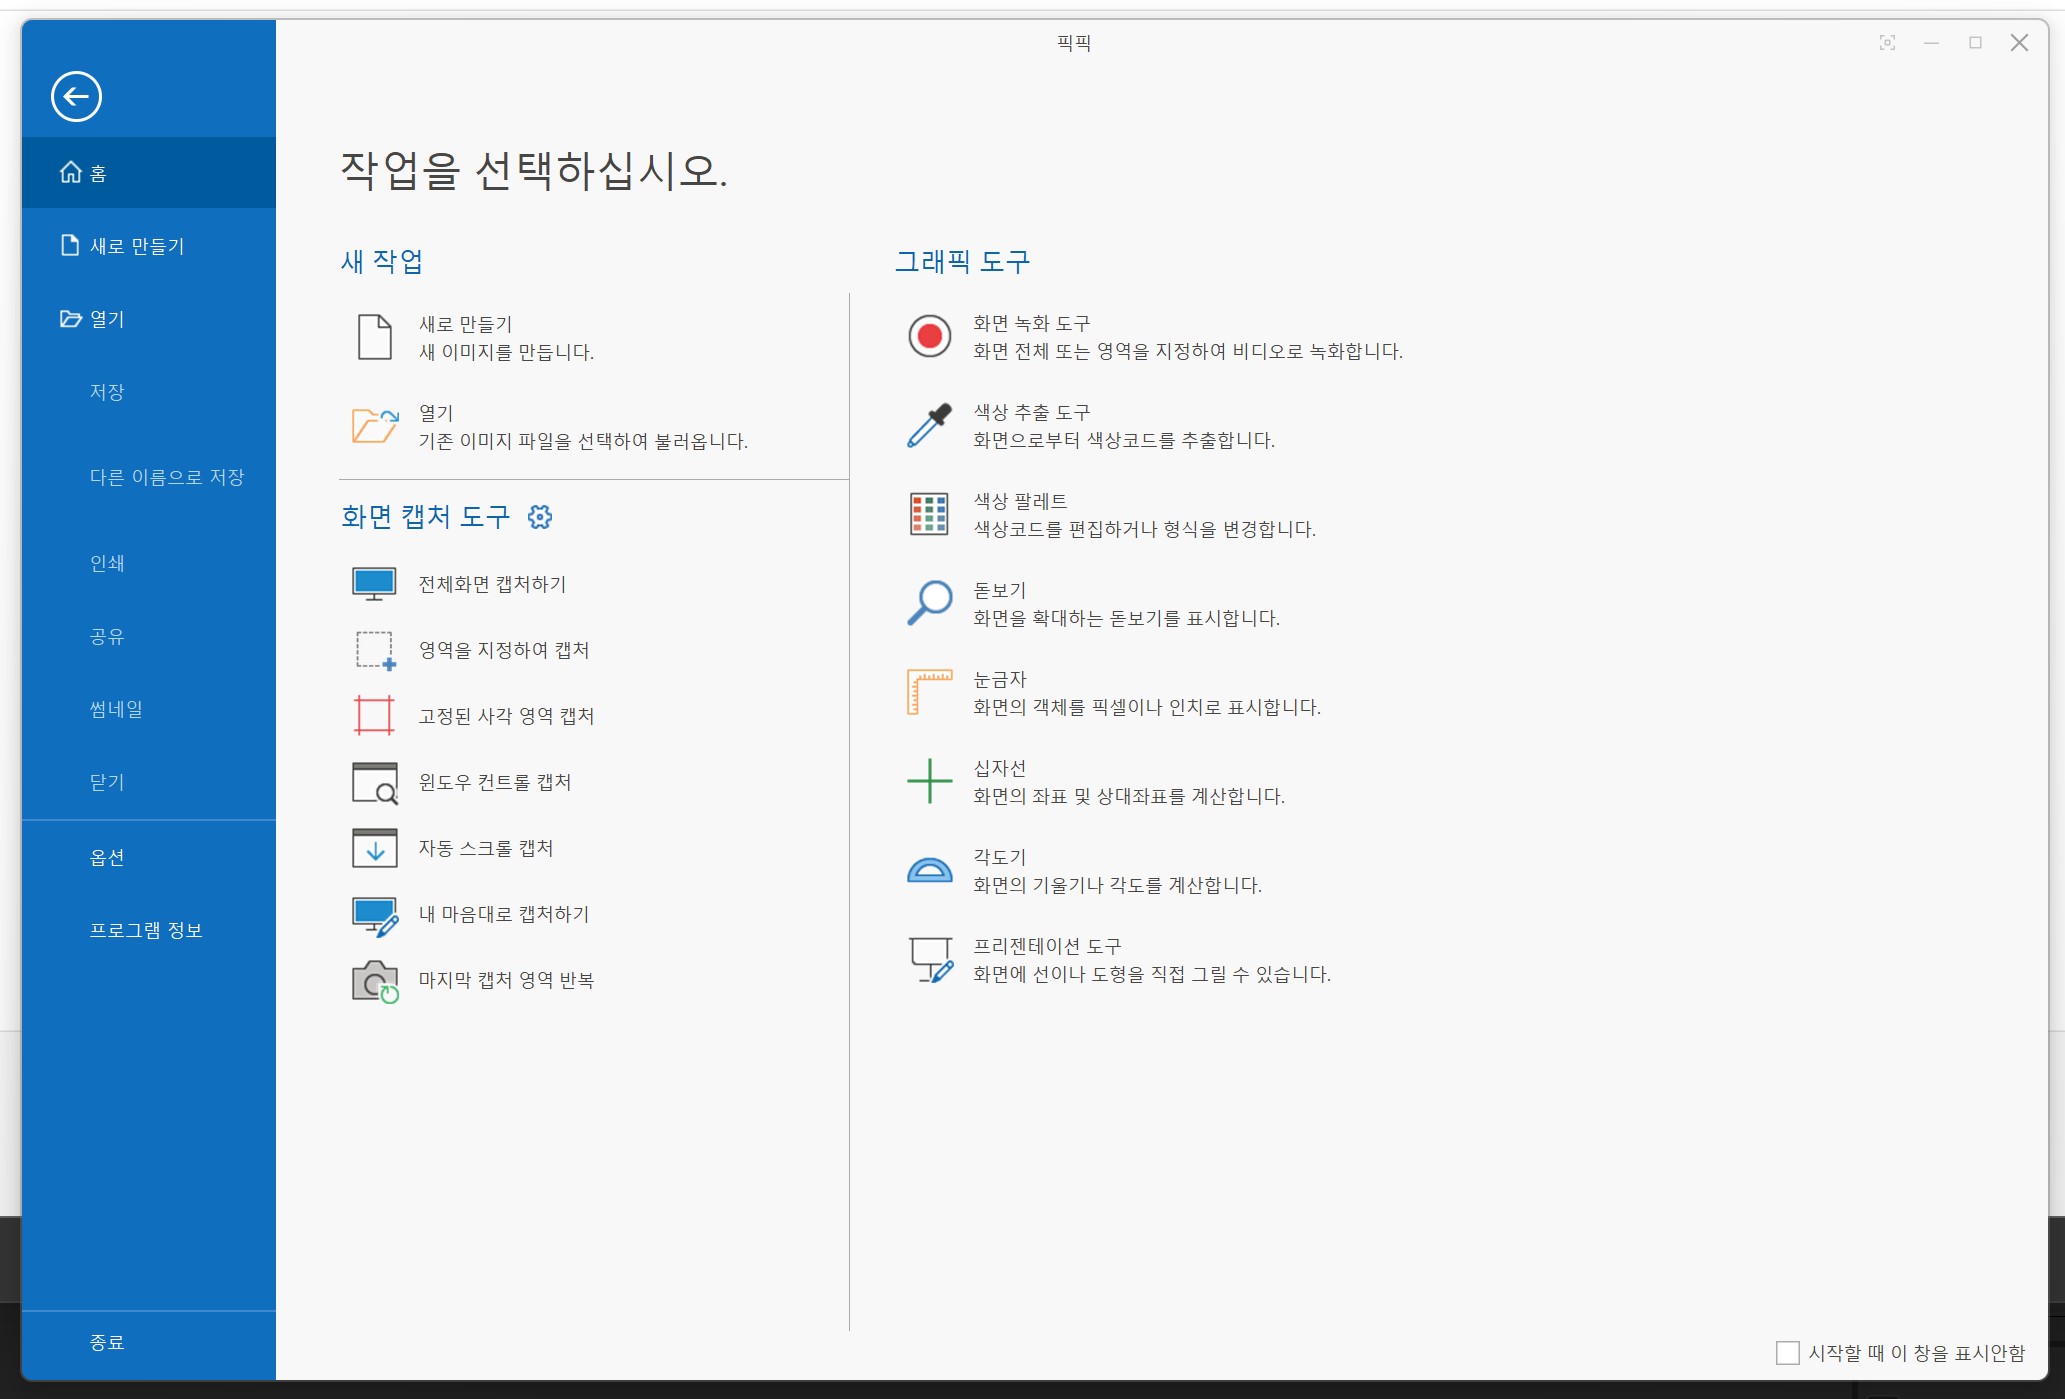The height and width of the screenshot is (1399, 2065).
Task: Click the auto scroll capture icon
Action: (x=375, y=848)
